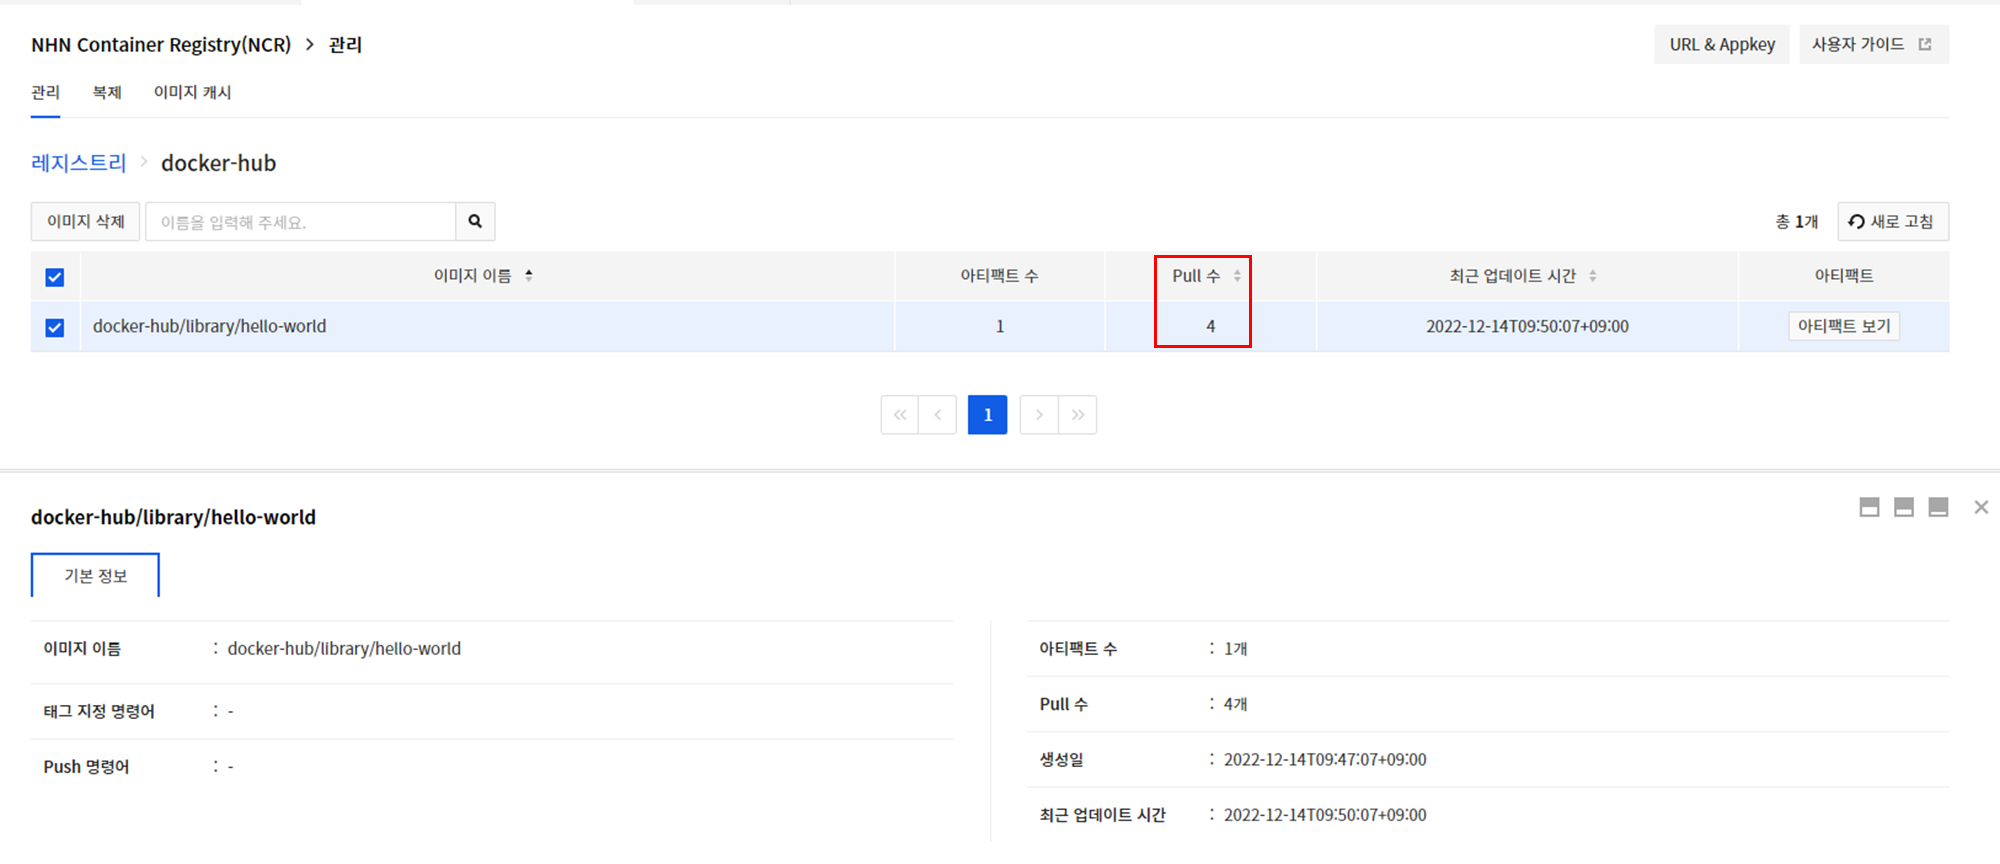Toggle the select-all header checkbox
The height and width of the screenshot is (864, 2000).
click(x=55, y=277)
